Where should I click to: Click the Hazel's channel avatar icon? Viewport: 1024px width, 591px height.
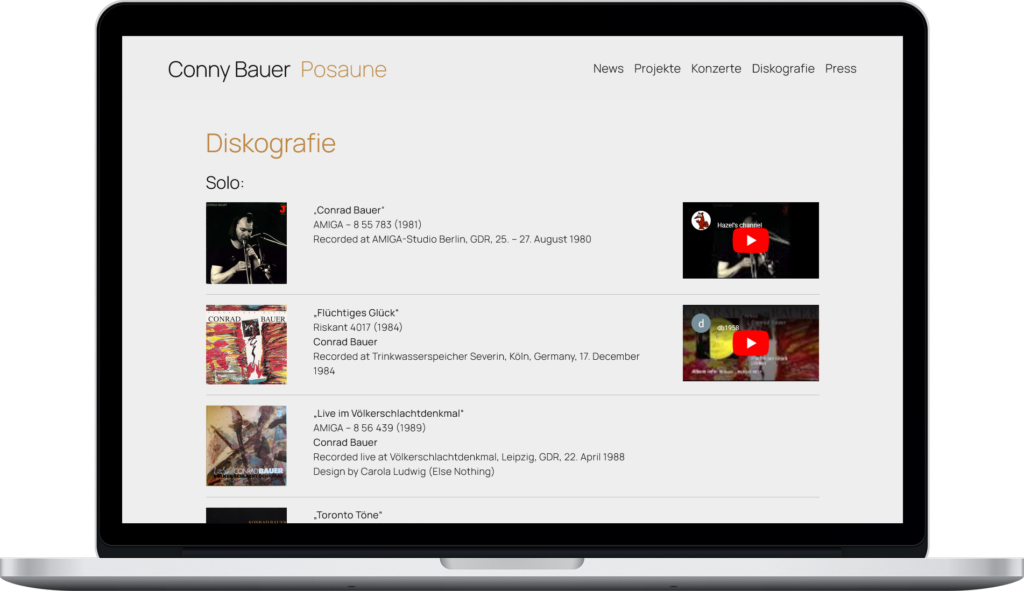click(702, 221)
